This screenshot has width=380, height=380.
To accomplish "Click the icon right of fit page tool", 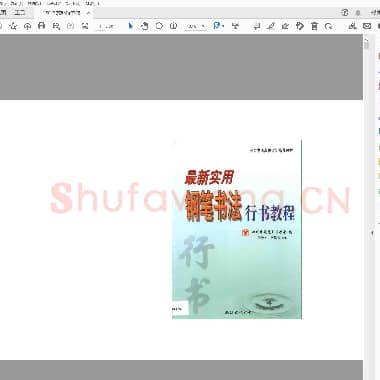I will coord(235,26).
